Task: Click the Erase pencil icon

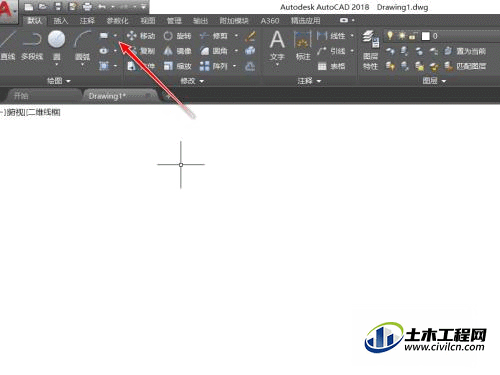Action: tap(250, 36)
